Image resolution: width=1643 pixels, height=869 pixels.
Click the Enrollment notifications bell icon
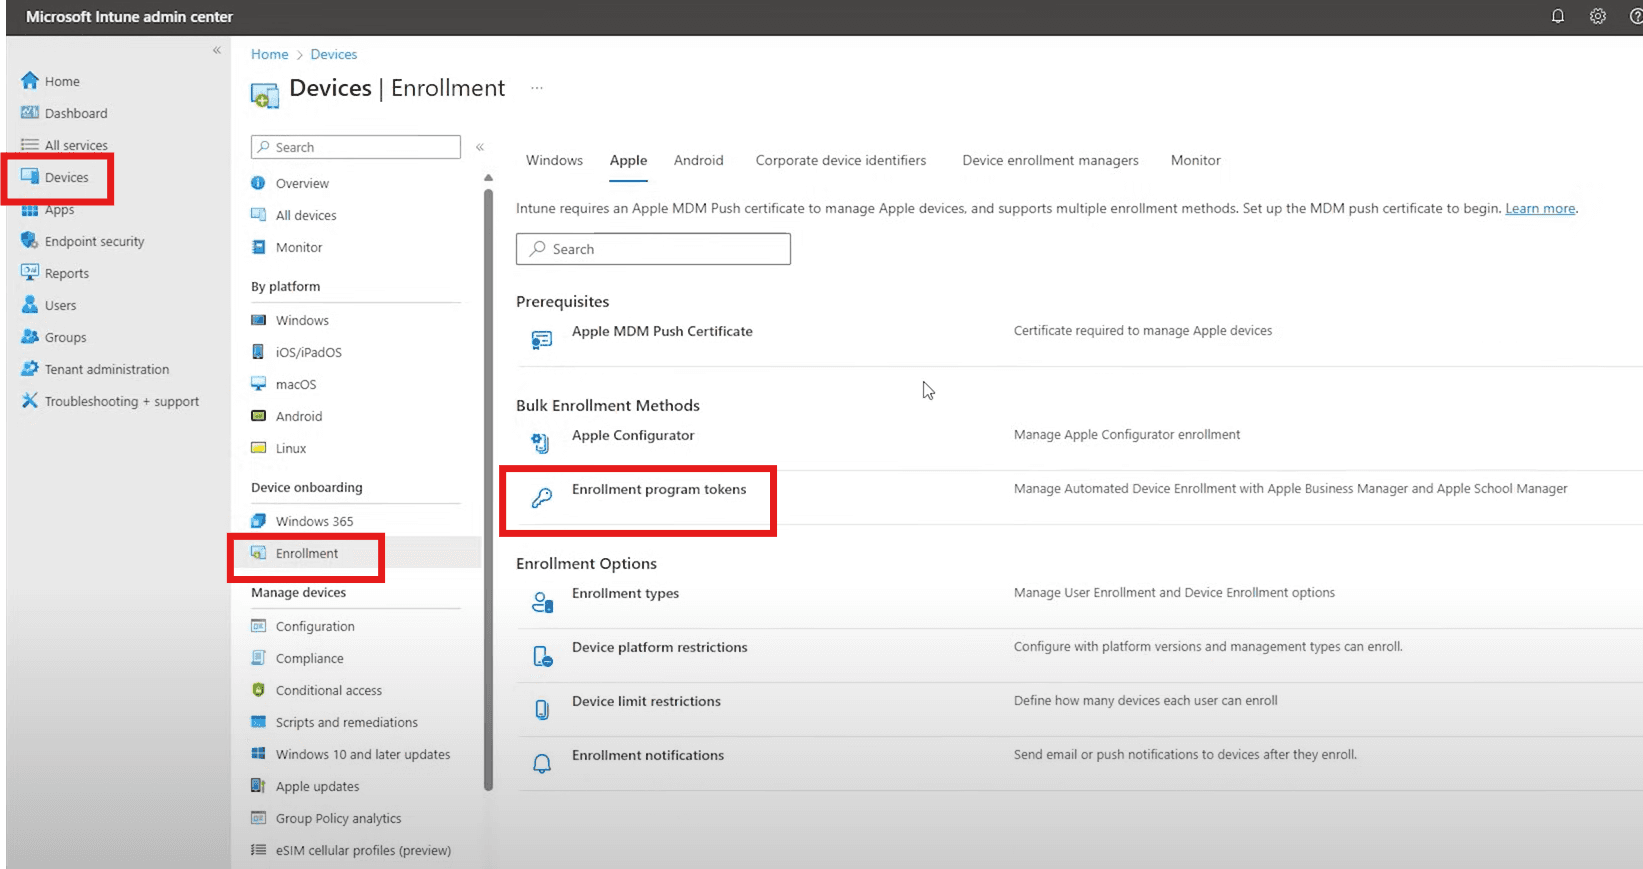click(x=542, y=764)
